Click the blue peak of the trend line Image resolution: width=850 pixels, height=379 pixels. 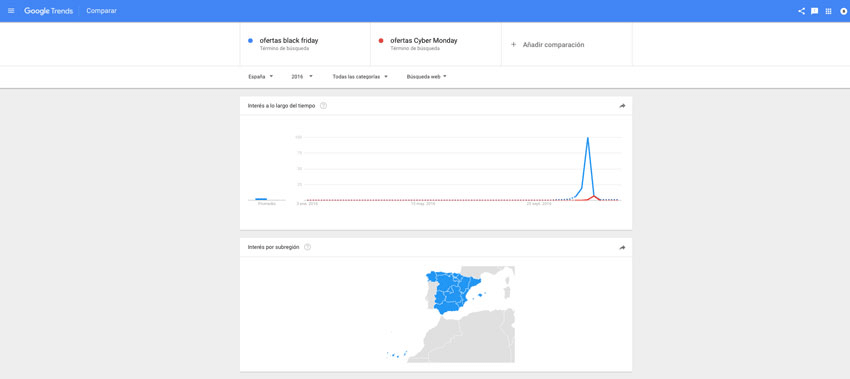click(588, 139)
